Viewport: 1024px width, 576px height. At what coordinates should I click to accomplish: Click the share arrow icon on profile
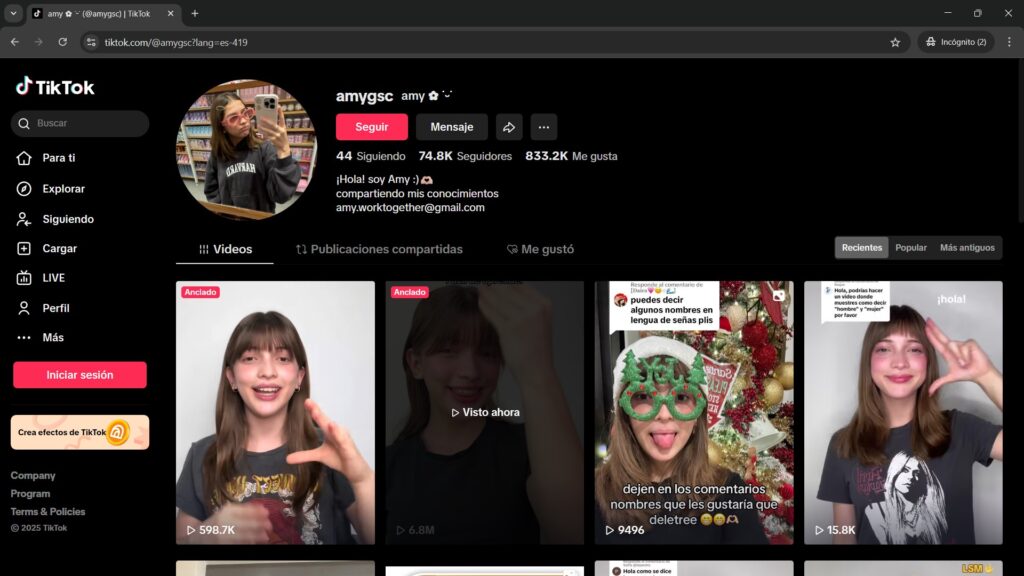(509, 127)
